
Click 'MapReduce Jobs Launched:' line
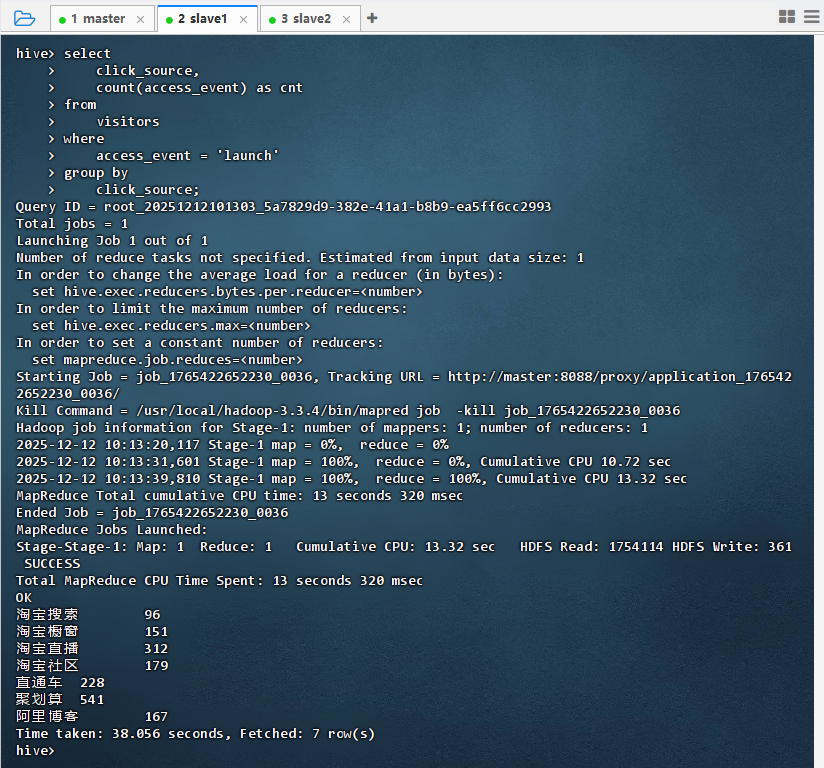112,530
